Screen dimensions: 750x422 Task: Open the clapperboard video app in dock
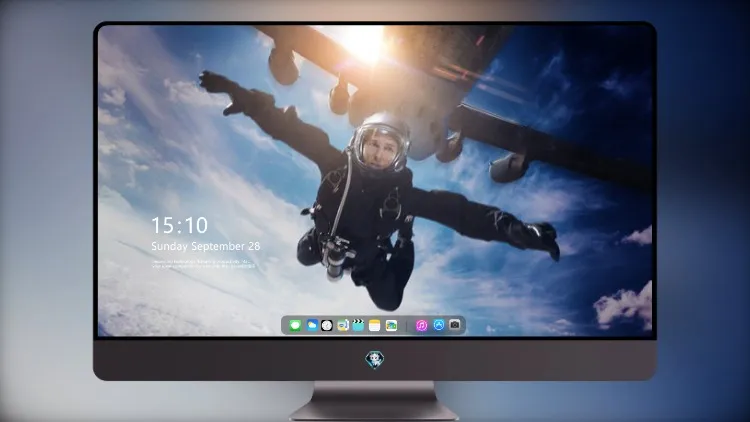point(358,325)
